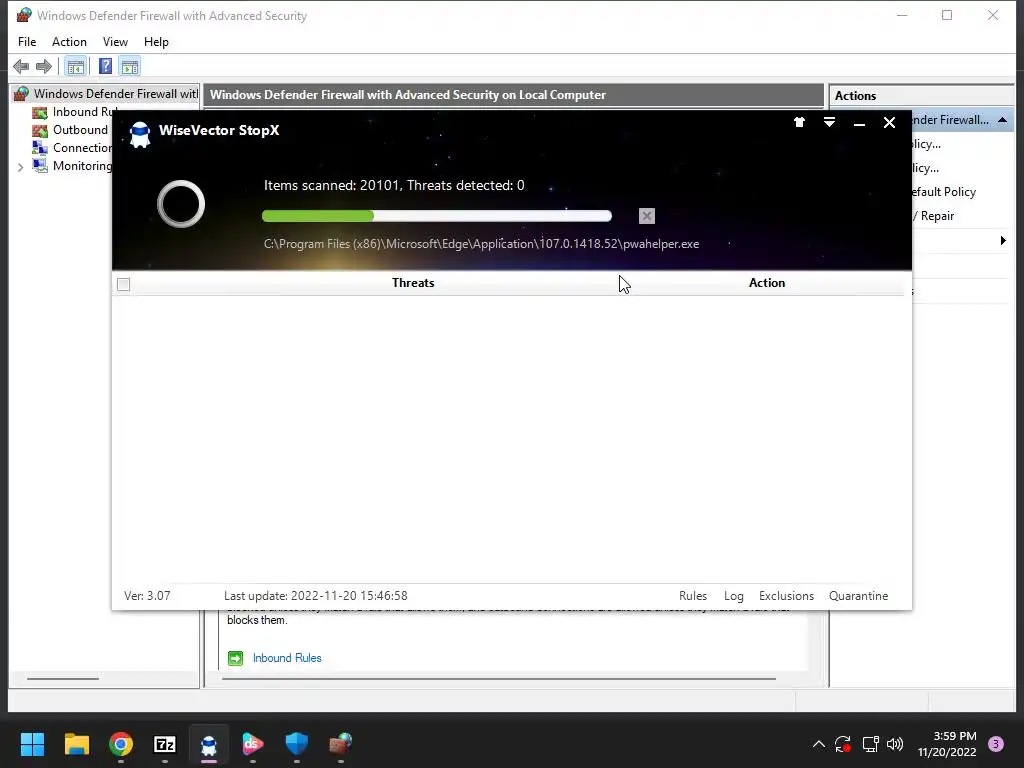
Task: Close the WiseVector StopX window
Action: tap(889, 123)
